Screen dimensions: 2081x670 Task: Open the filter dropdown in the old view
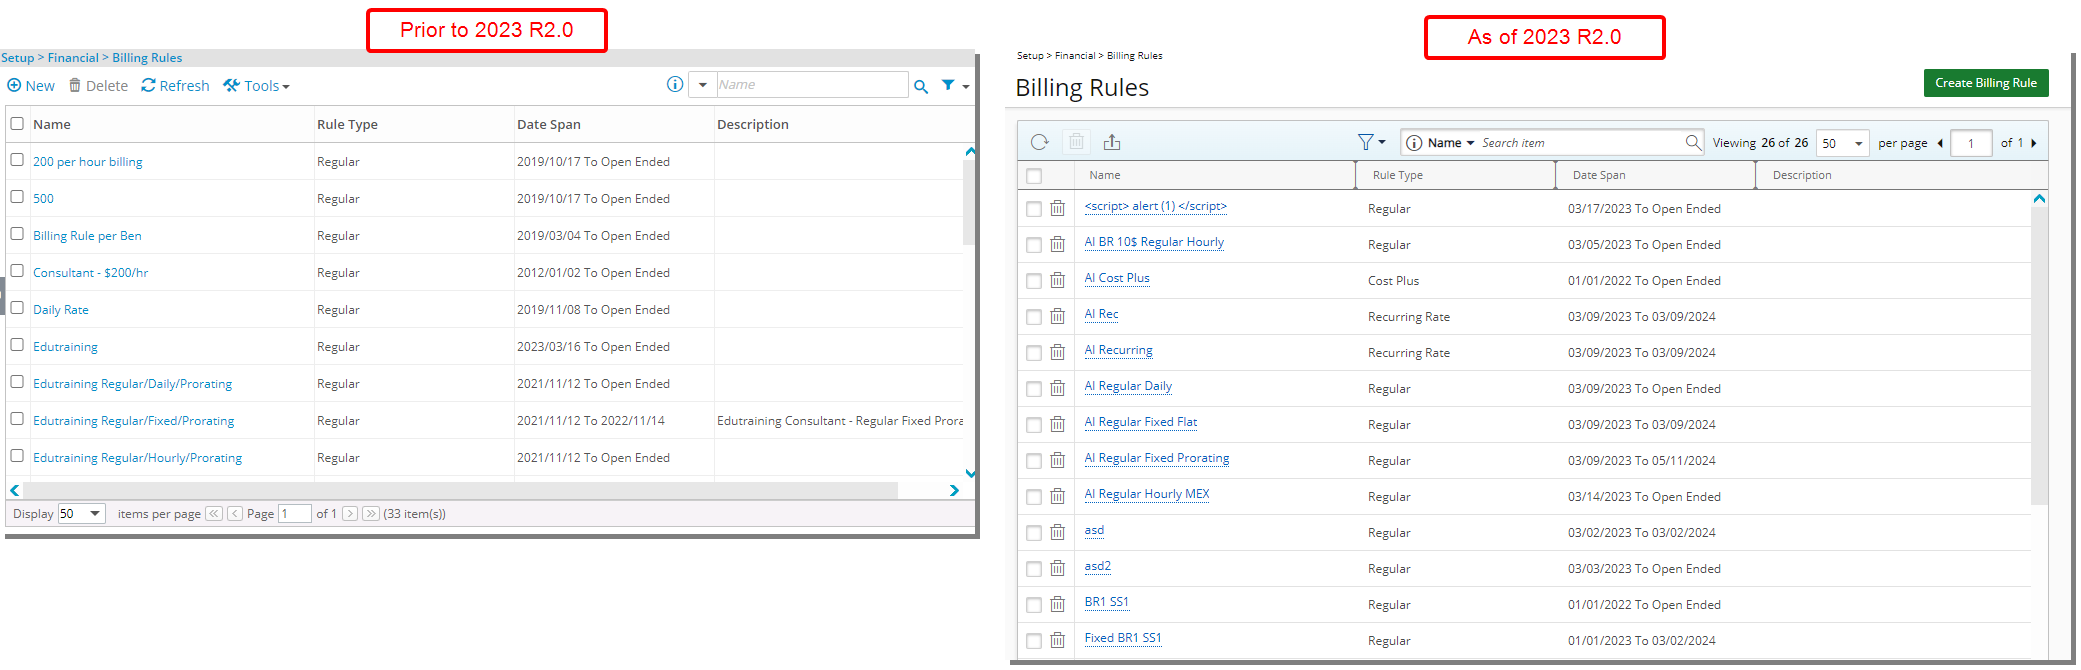(955, 86)
